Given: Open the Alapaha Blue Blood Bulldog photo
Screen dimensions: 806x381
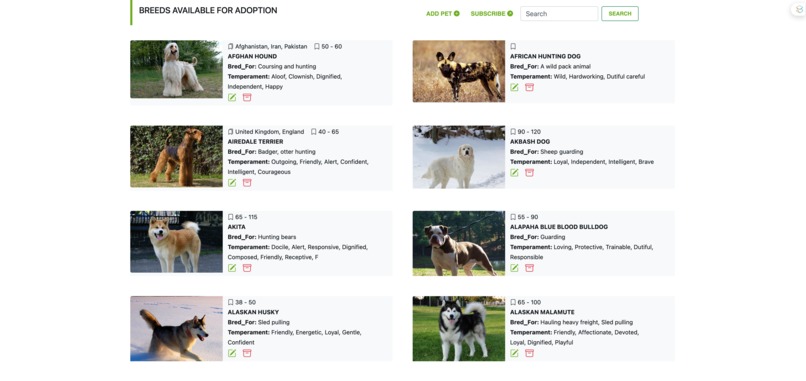Looking at the screenshot, I should pyautogui.click(x=459, y=243).
